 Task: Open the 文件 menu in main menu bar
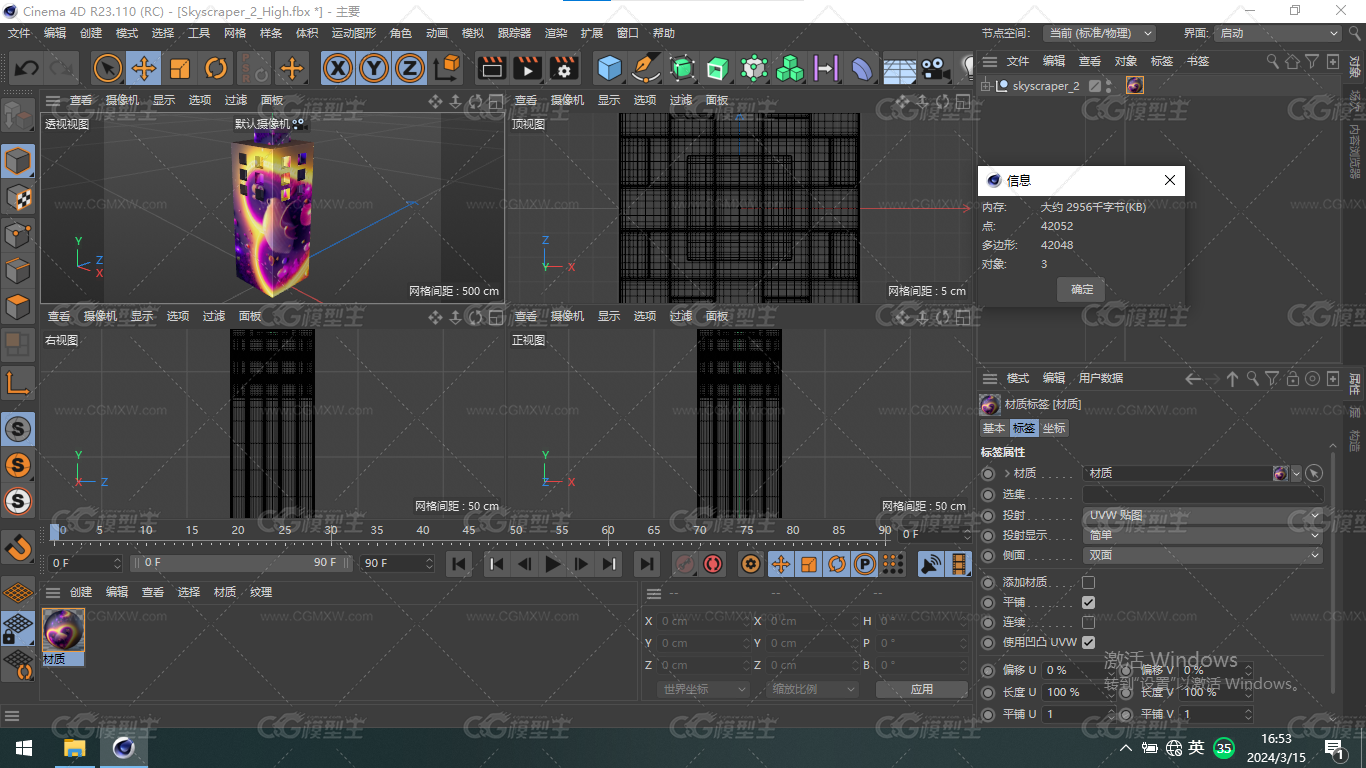pyautogui.click(x=19, y=33)
